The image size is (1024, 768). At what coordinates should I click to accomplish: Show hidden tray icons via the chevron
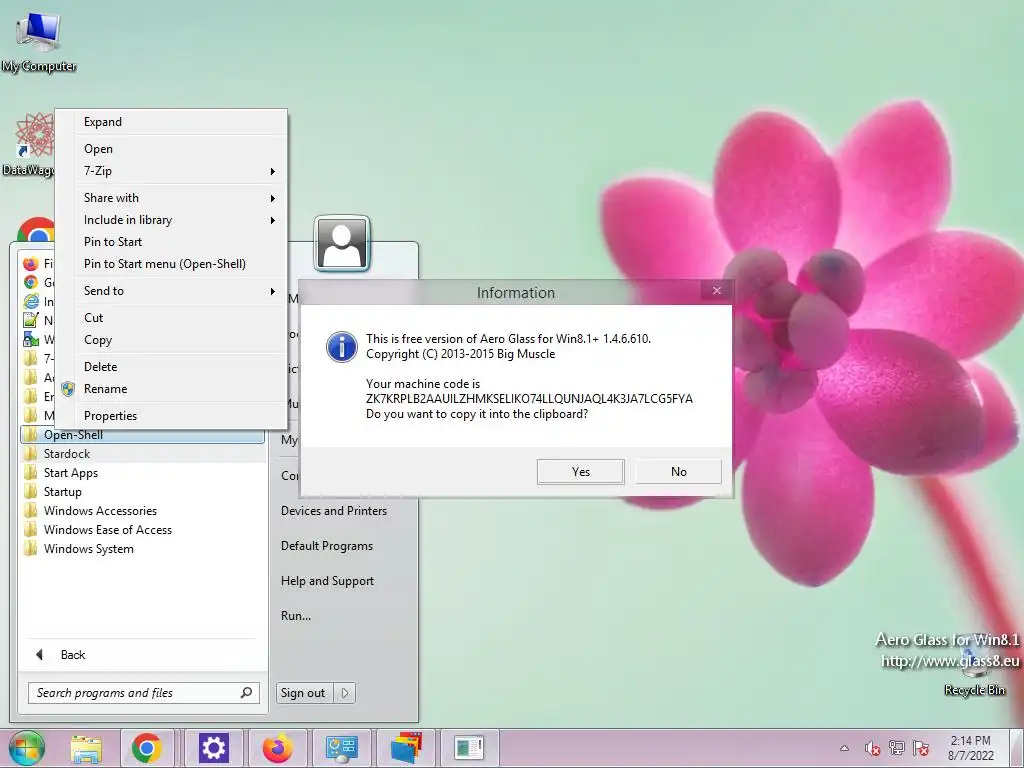(844, 748)
